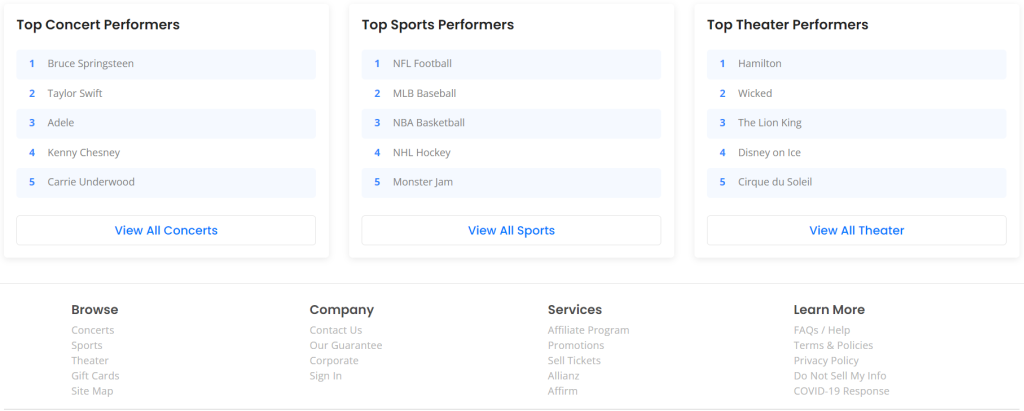The image size is (1024, 411).
Task: Click the View All Sports button
Action: click(x=511, y=230)
